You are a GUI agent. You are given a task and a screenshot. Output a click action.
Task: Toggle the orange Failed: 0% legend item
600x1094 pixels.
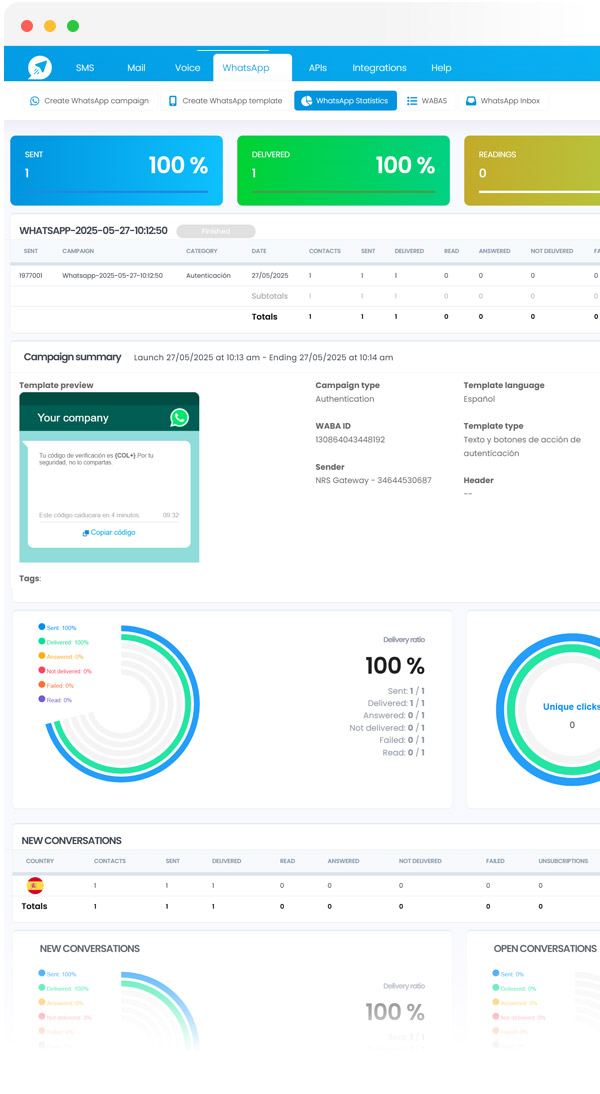click(56, 685)
